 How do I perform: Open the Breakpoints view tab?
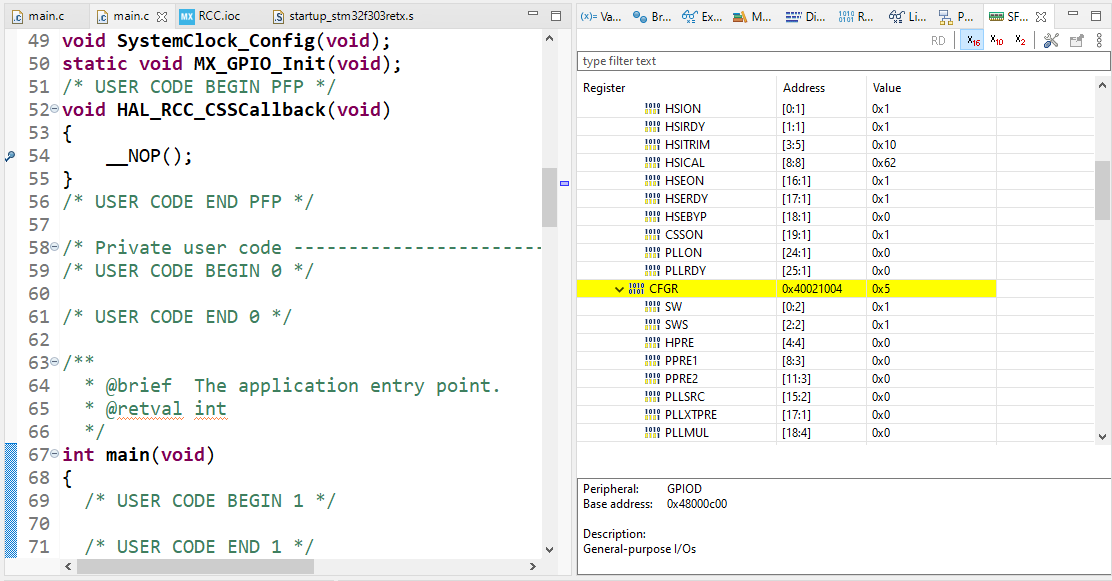click(651, 17)
